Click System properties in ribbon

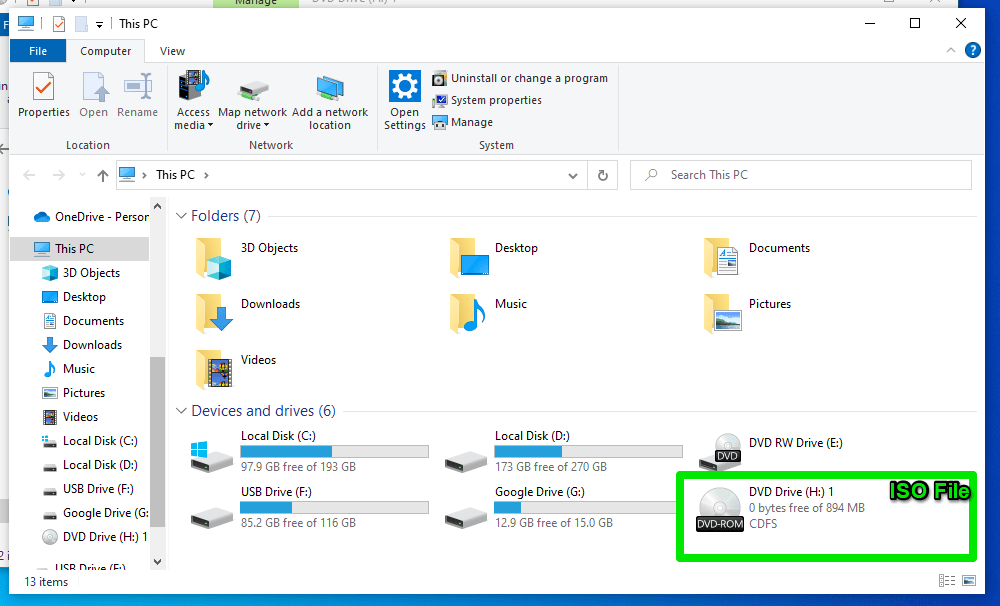tap(487, 100)
